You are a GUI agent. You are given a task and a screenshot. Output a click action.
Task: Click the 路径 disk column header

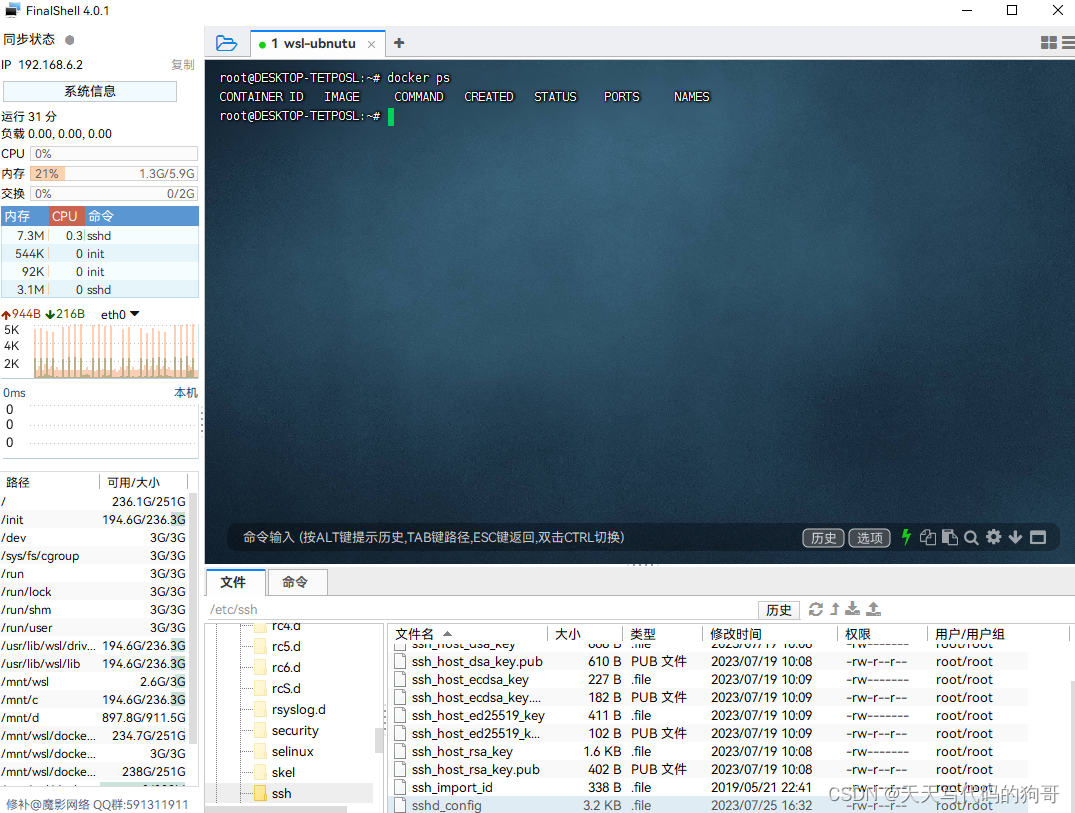click(x=49, y=482)
